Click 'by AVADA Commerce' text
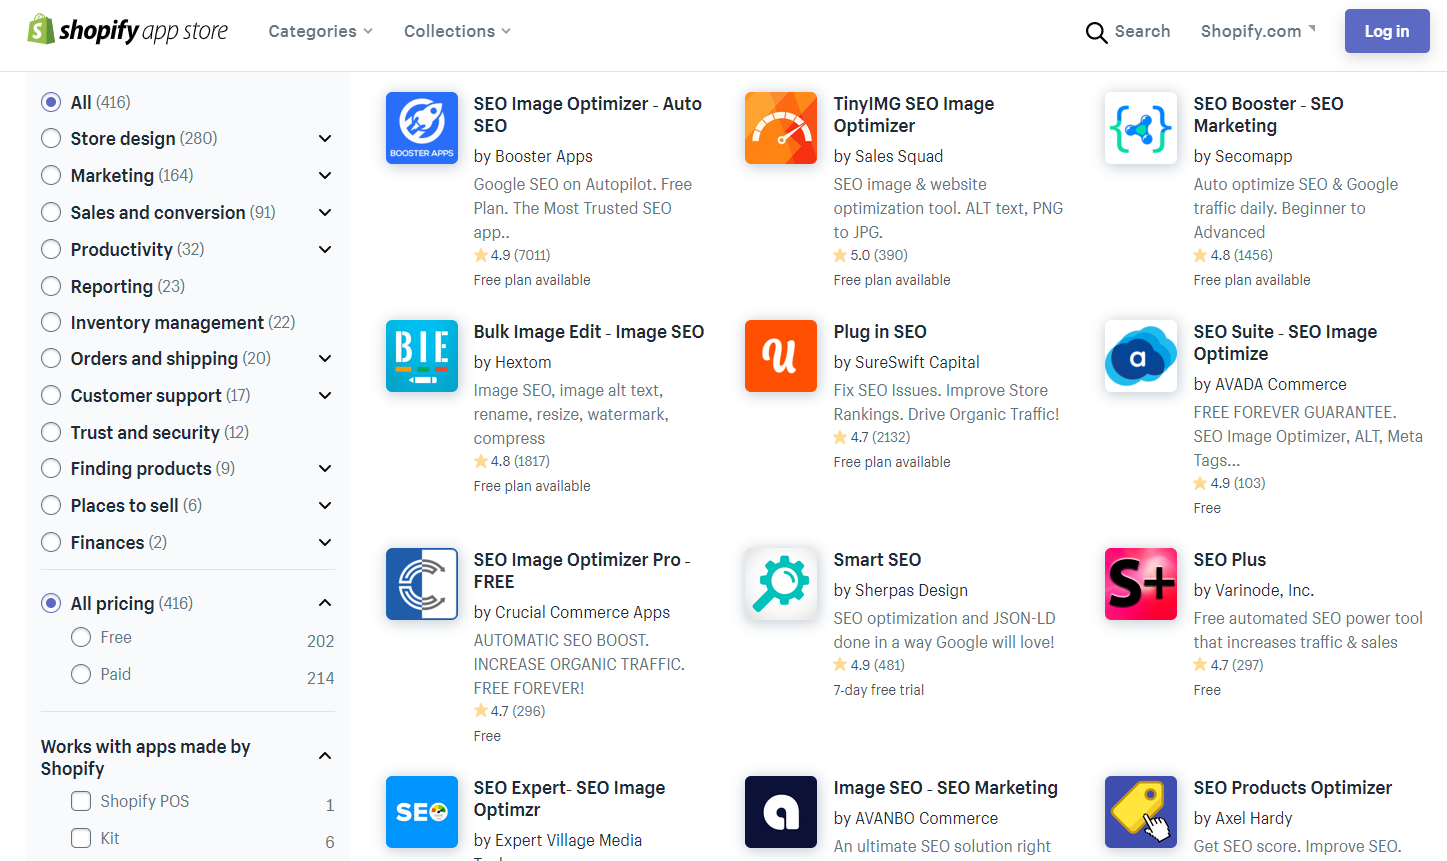Screen dimensions: 1447x861 [x=1270, y=384]
